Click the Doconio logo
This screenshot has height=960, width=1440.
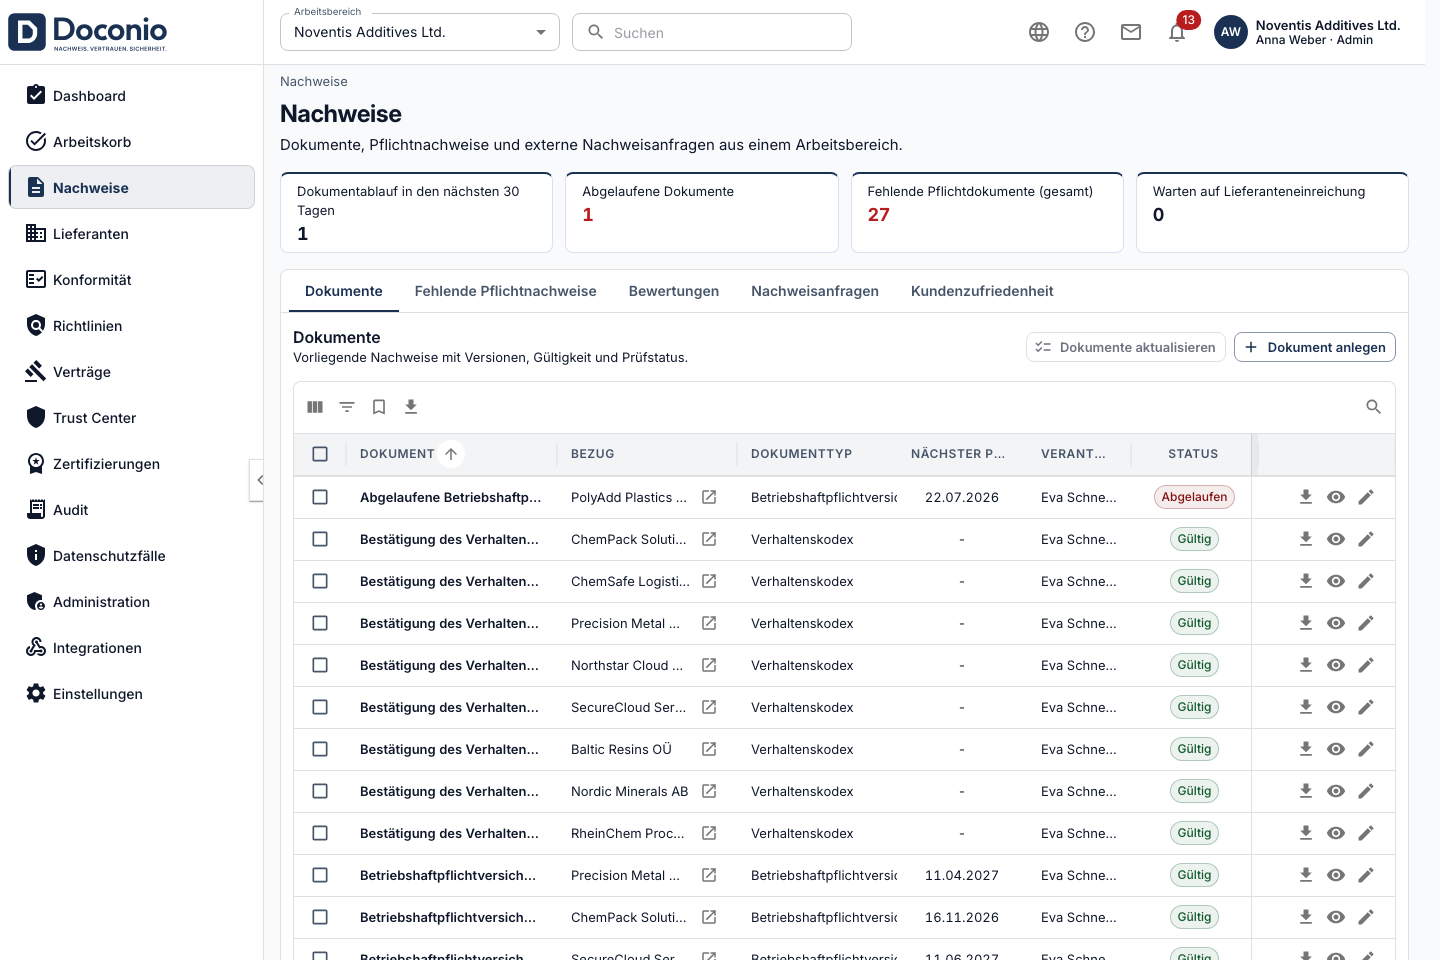point(88,32)
